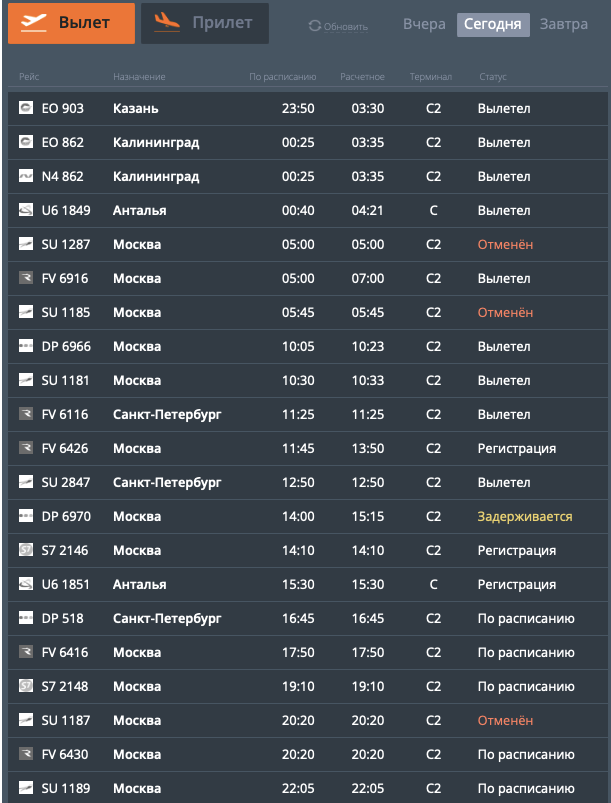Viewport: 611px width, 803px height.
Task: Click the Отменён status of SU 1185
Action: coord(505,312)
